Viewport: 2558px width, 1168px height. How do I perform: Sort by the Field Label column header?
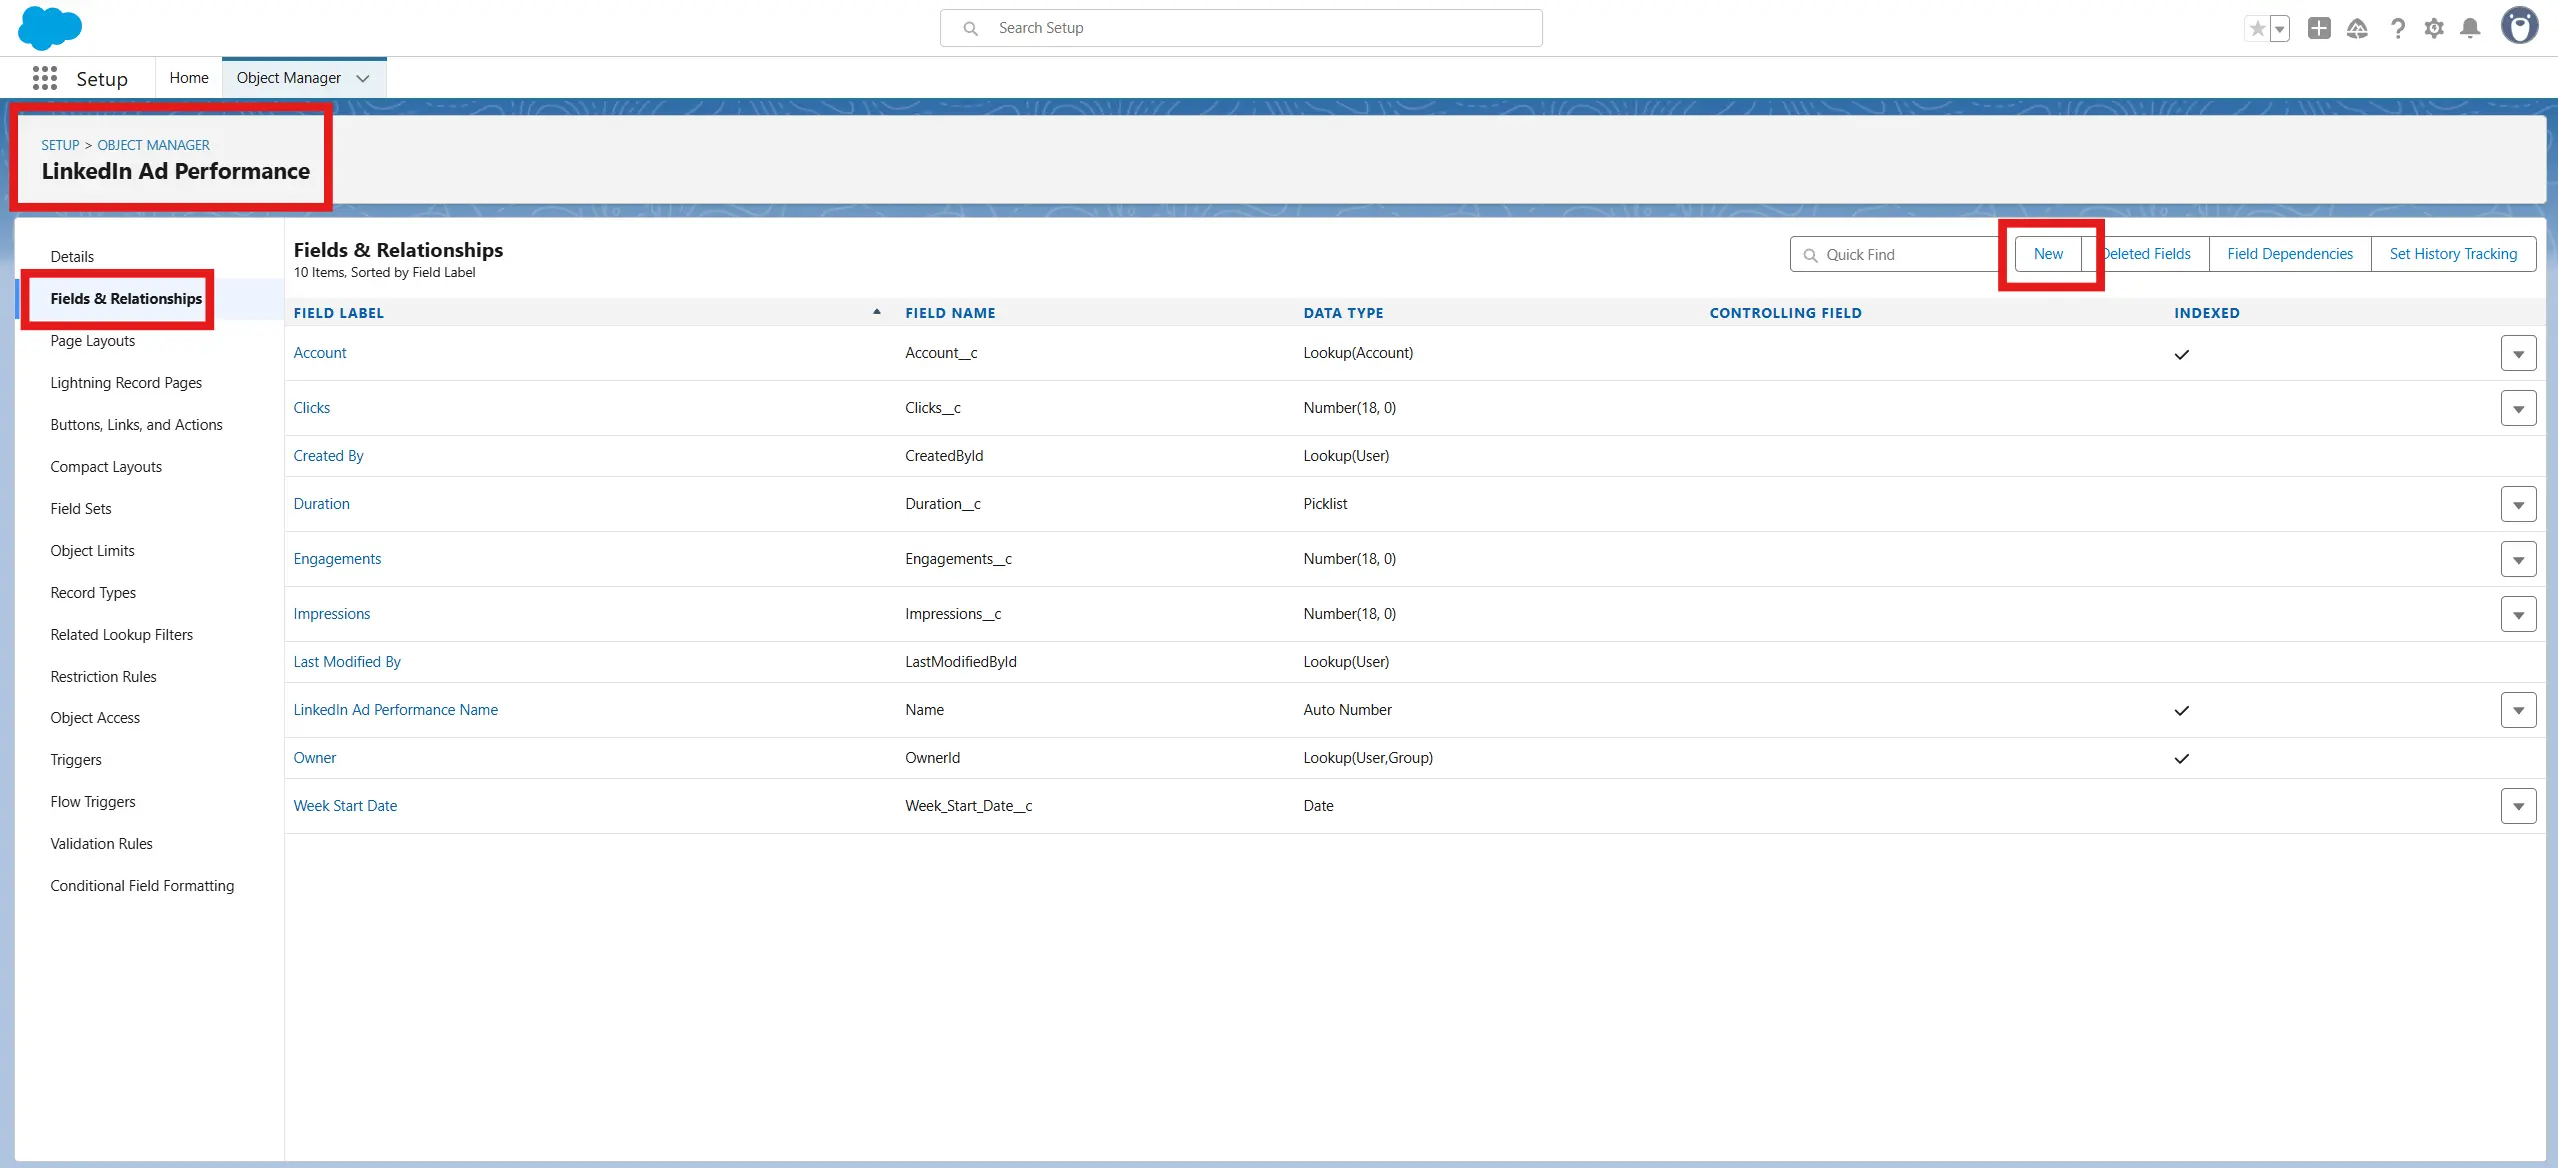[338, 313]
